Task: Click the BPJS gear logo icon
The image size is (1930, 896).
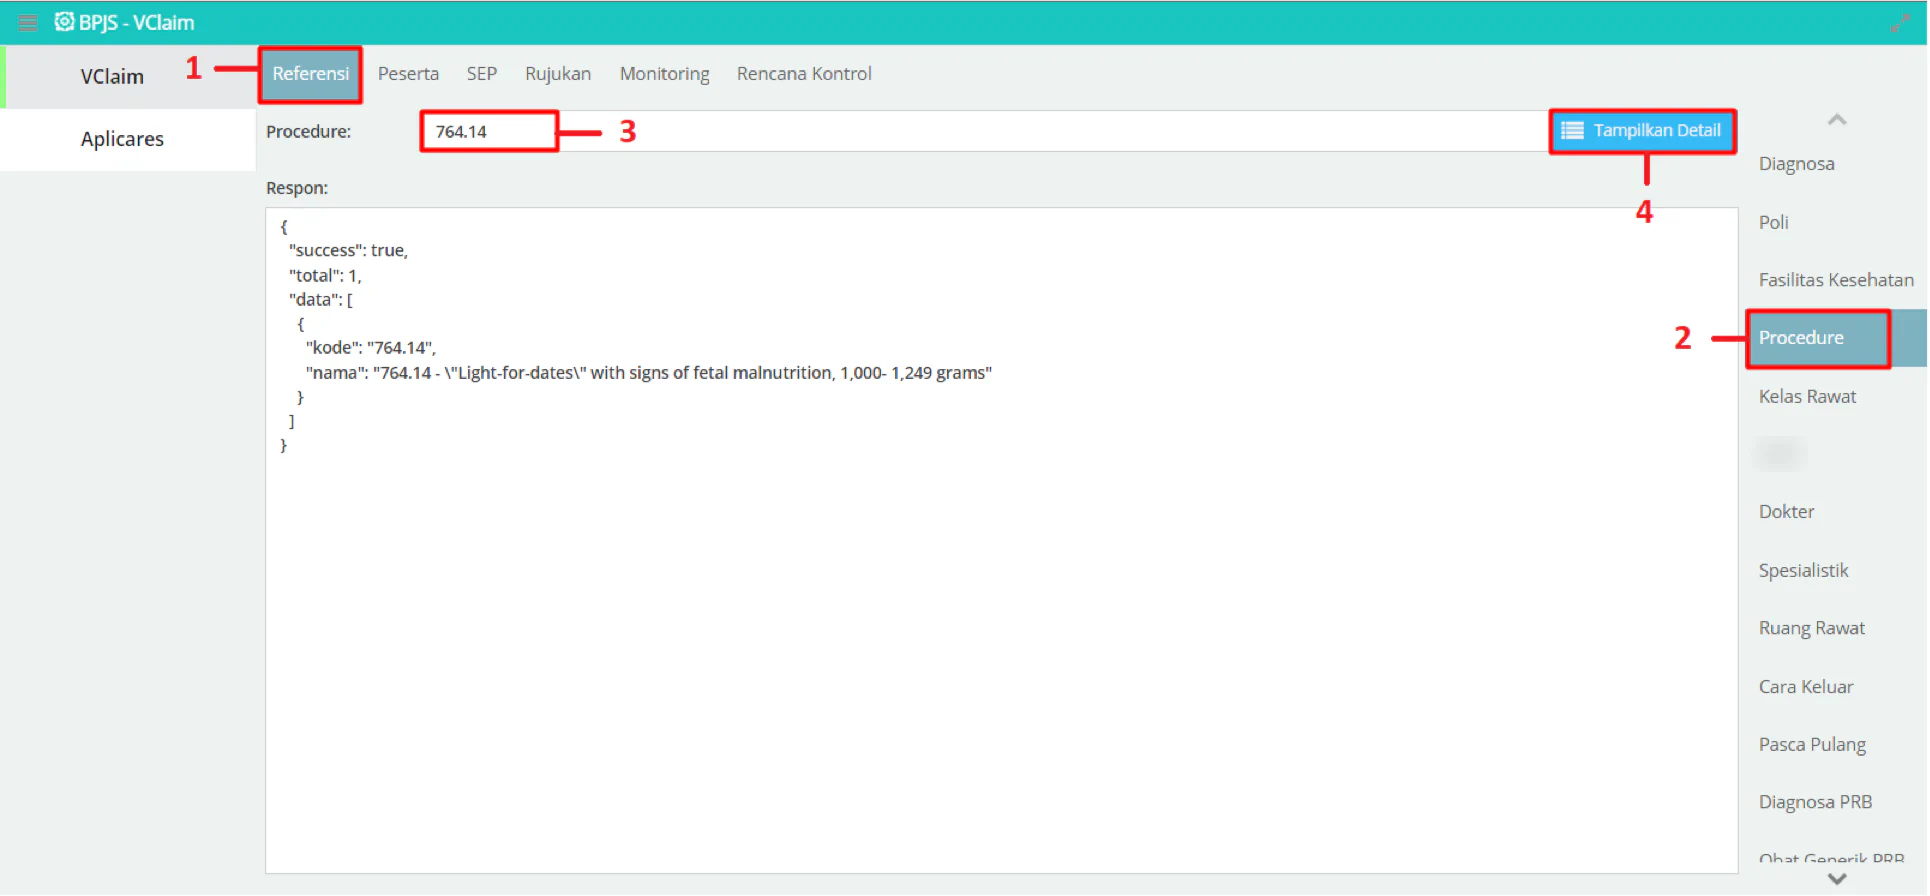Action: (x=64, y=21)
